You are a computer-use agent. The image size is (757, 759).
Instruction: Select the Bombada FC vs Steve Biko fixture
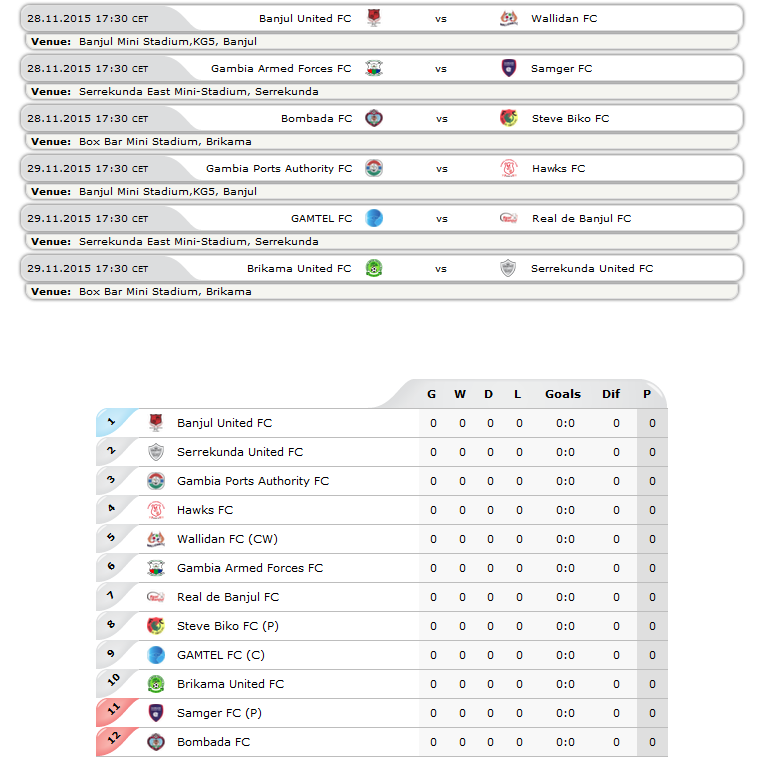tap(382, 118)
